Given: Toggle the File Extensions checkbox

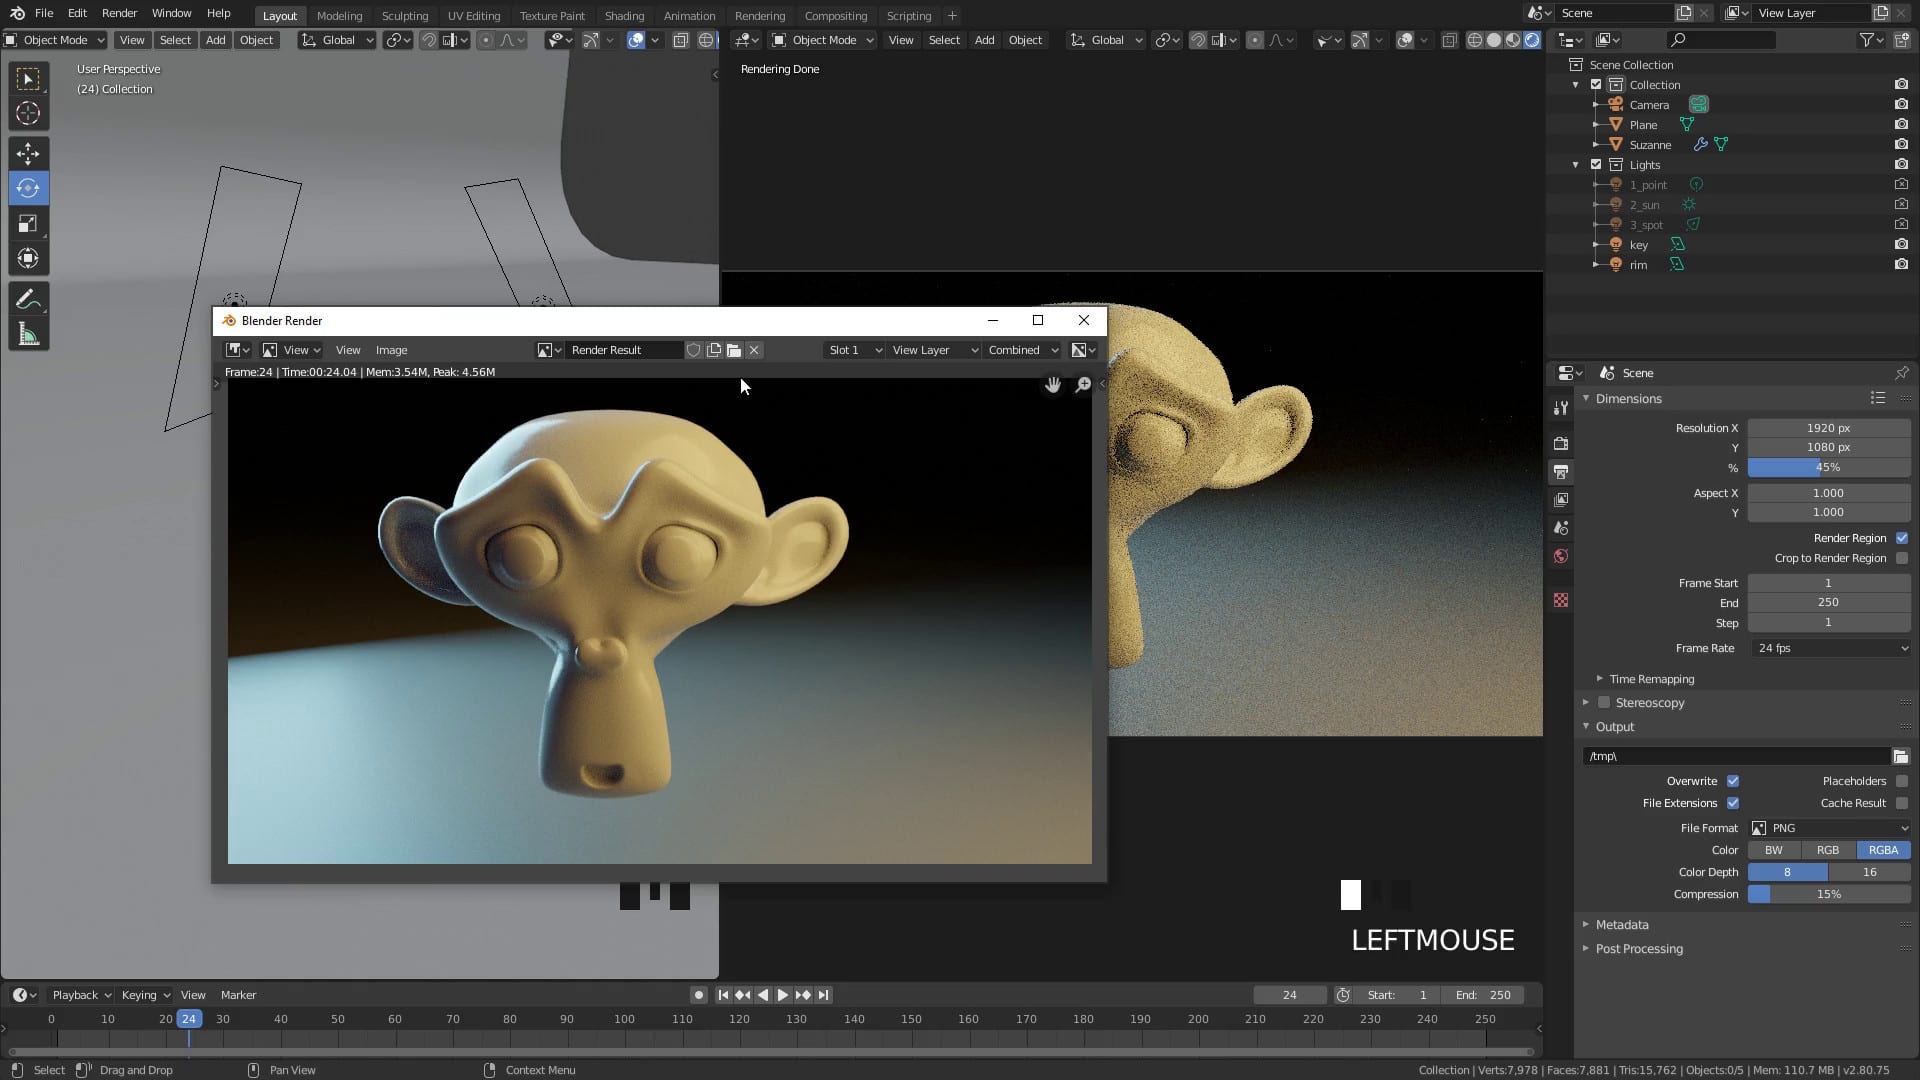Looking at the screenshot, I should click(1733, 802).
